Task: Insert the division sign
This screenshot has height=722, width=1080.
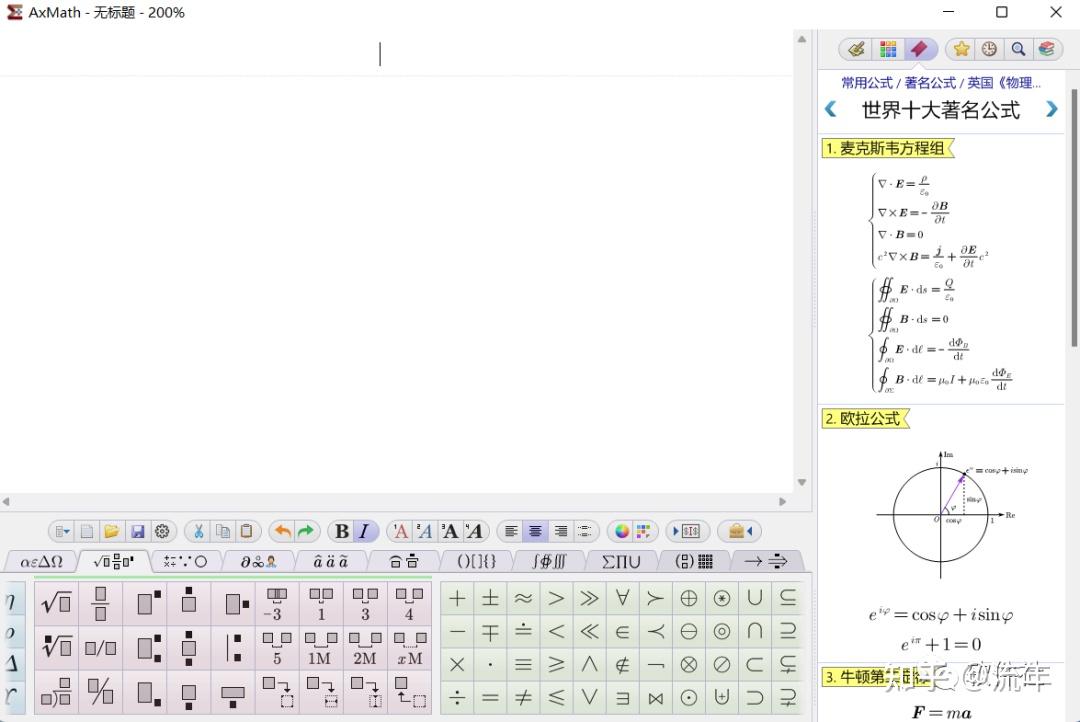Action: point(457,698)
